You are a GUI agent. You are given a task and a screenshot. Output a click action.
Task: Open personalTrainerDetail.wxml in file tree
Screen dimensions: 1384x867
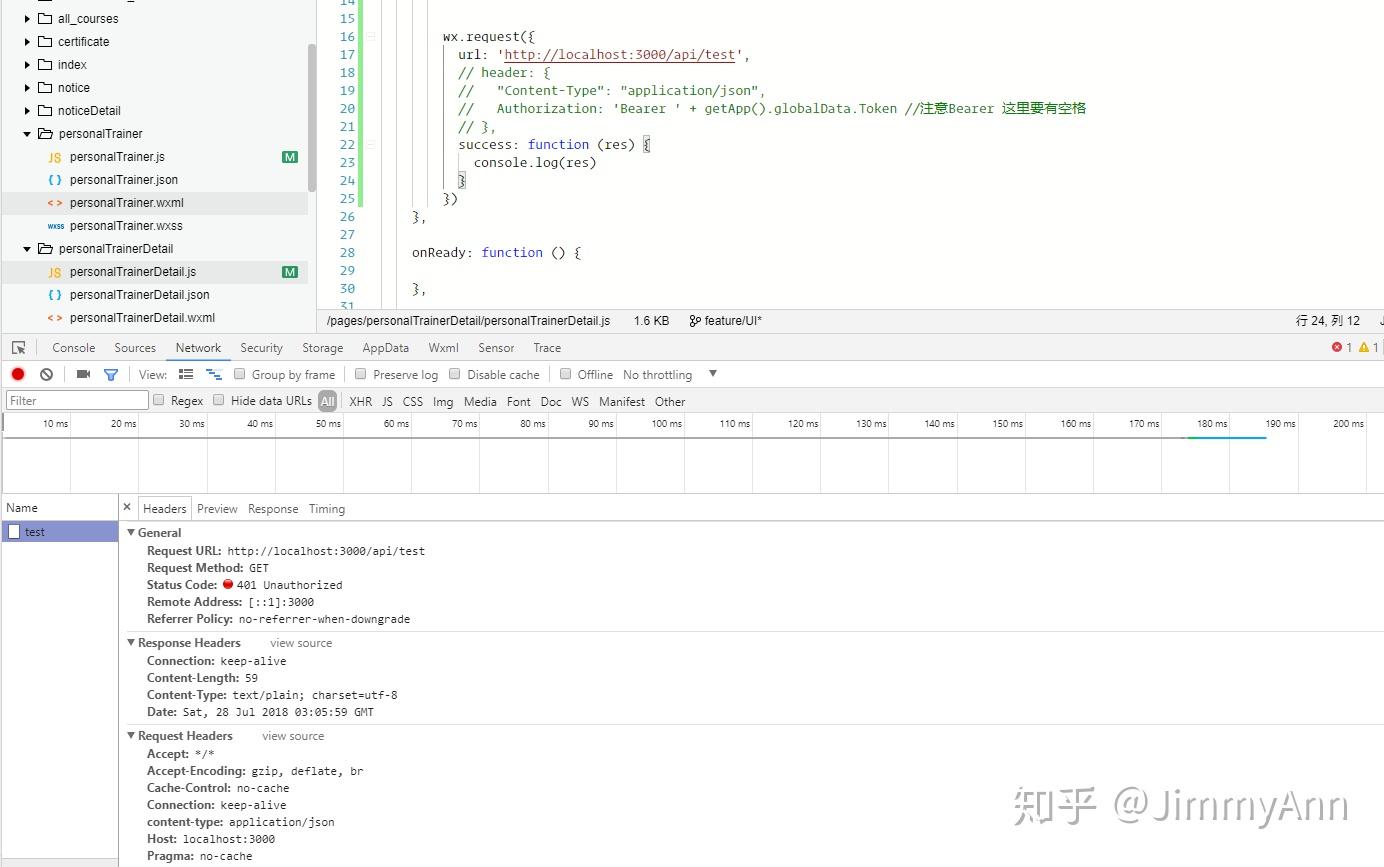142,318
